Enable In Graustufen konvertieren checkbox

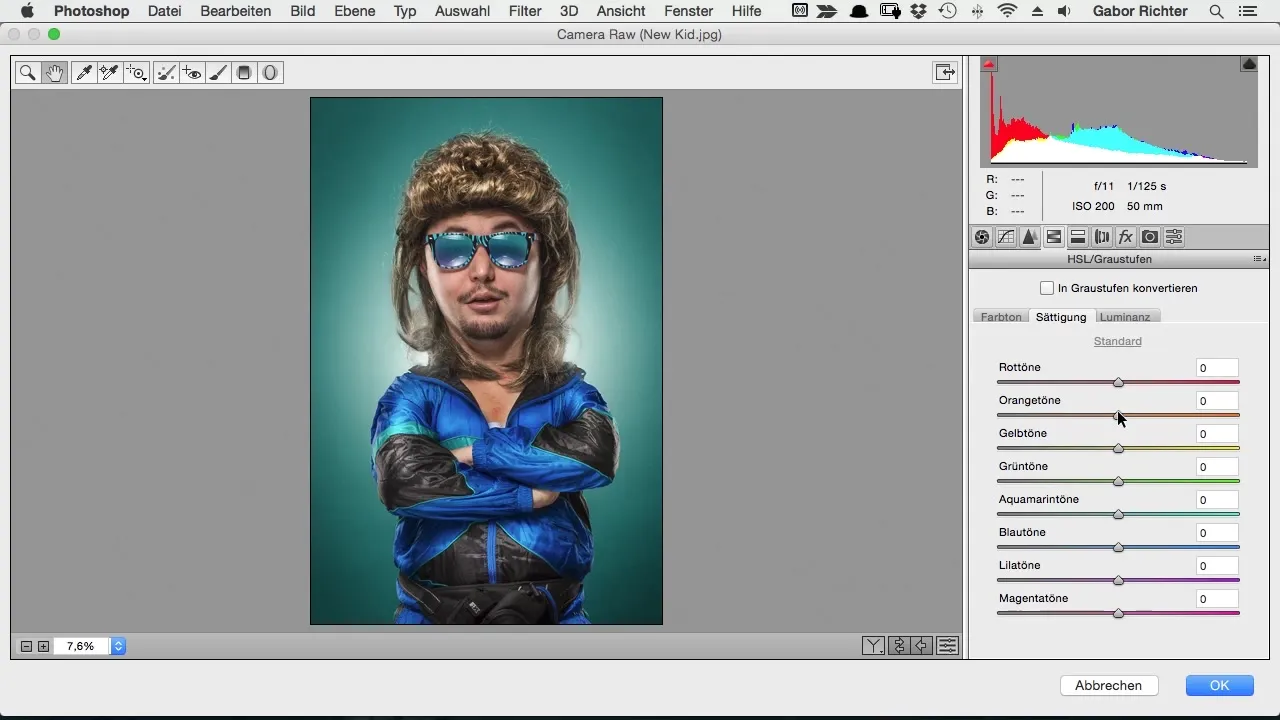(x=1047, y=288)
